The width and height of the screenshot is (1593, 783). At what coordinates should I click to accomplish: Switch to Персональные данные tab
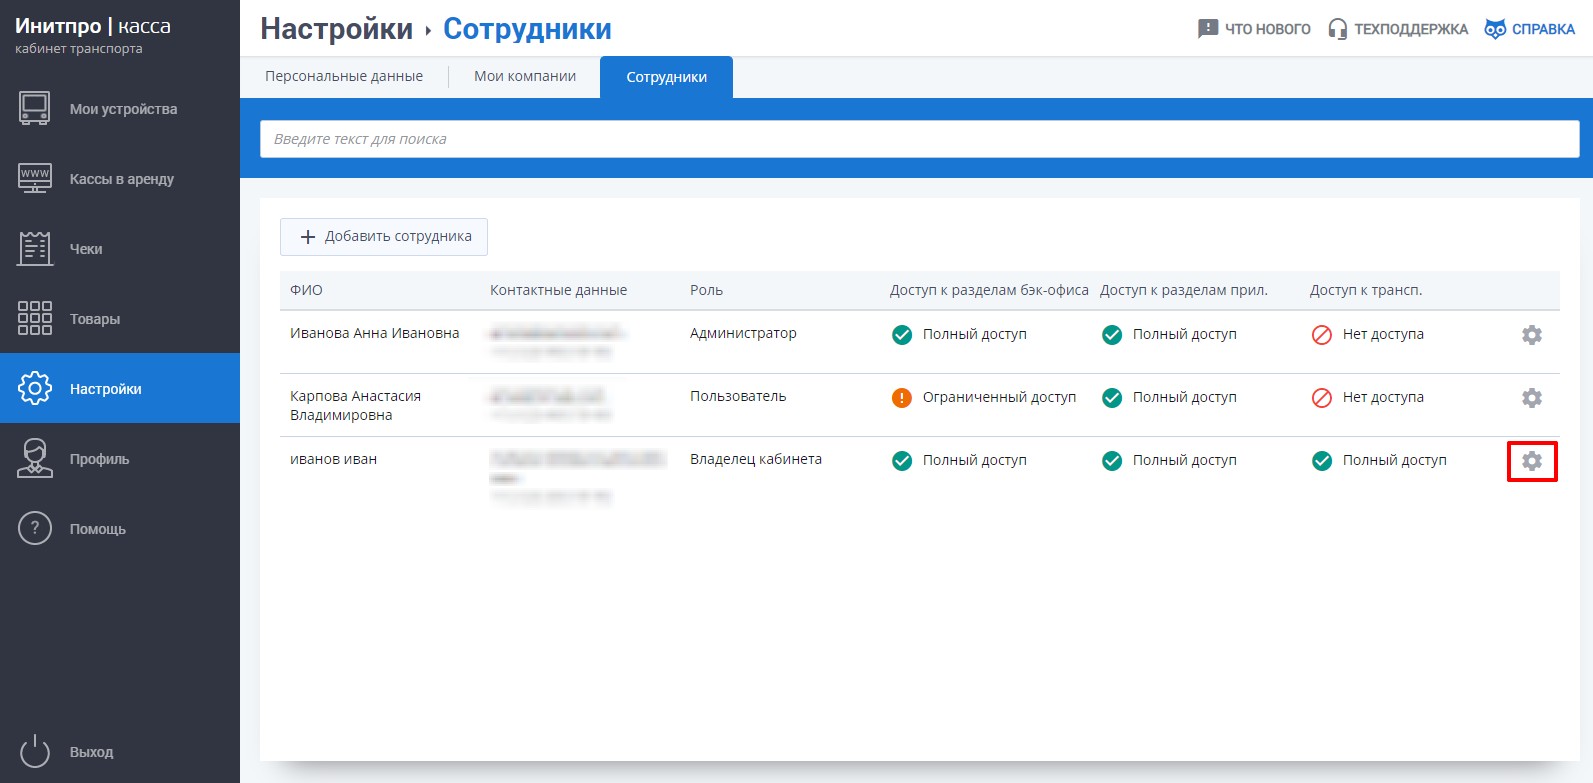tap(344, 76)
